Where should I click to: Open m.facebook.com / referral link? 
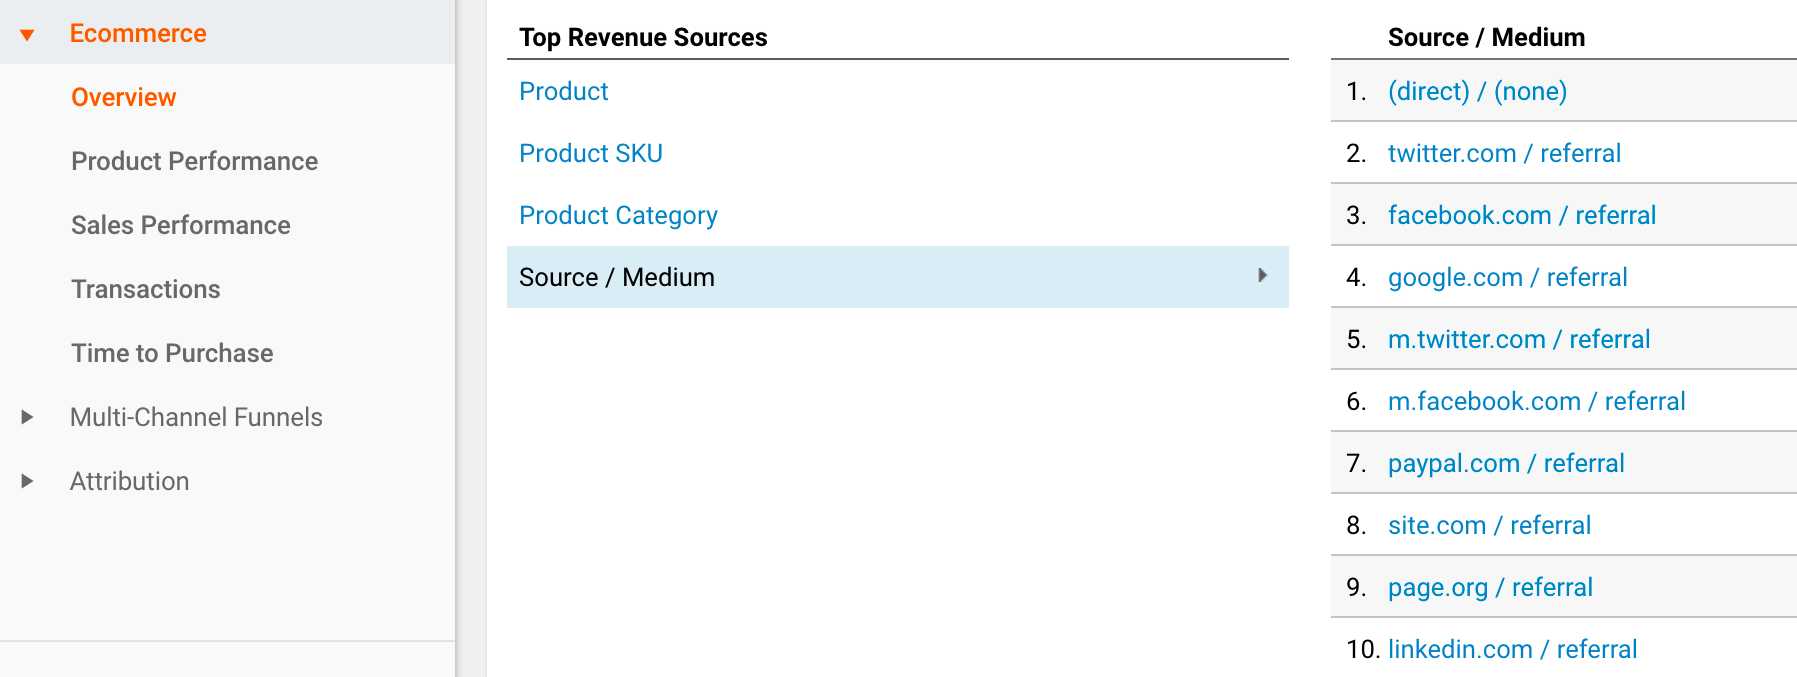pos(1536,401)
